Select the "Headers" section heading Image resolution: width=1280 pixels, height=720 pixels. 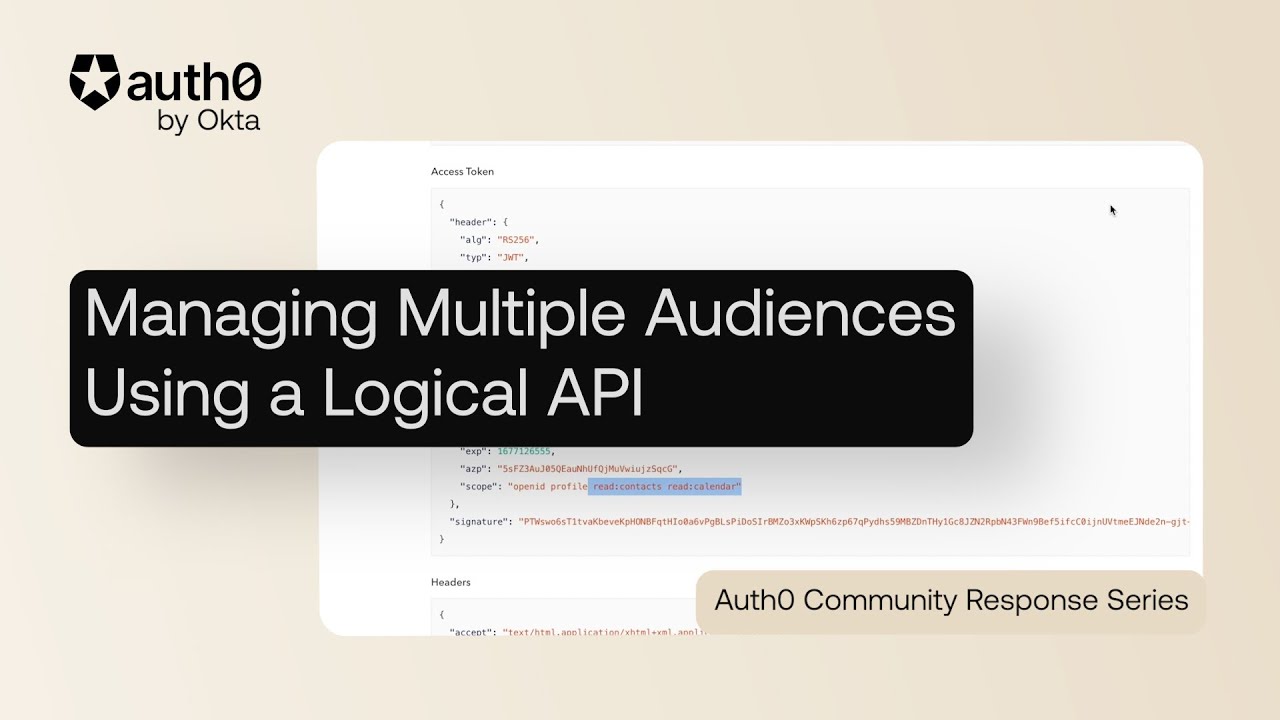click(450, 582)
